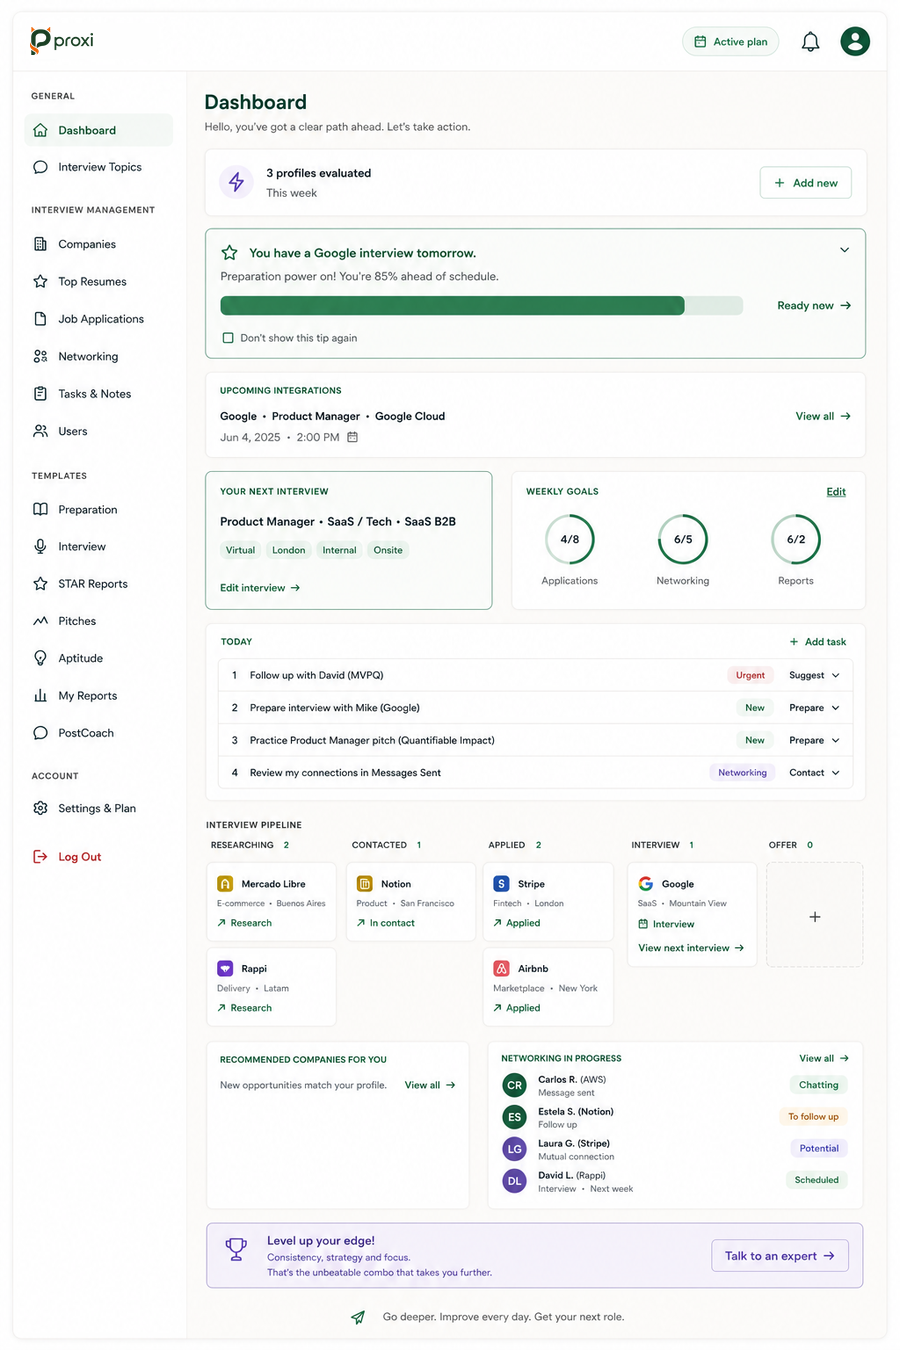View all recommended companies
Image resolution: width=900 pixels, height=1350 pixels.
[430, 1085]
